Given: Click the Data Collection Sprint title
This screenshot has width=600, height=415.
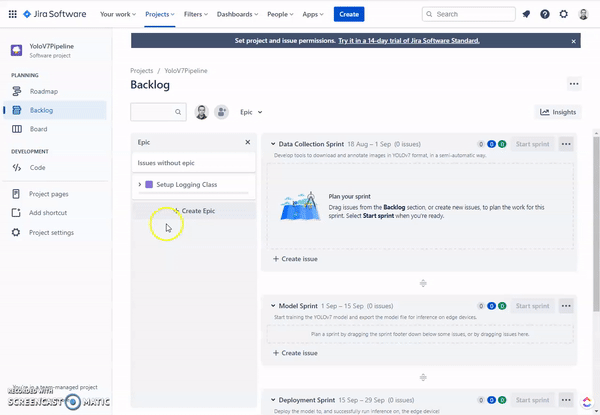Looking at the screenshot, I should coord(311,144).
